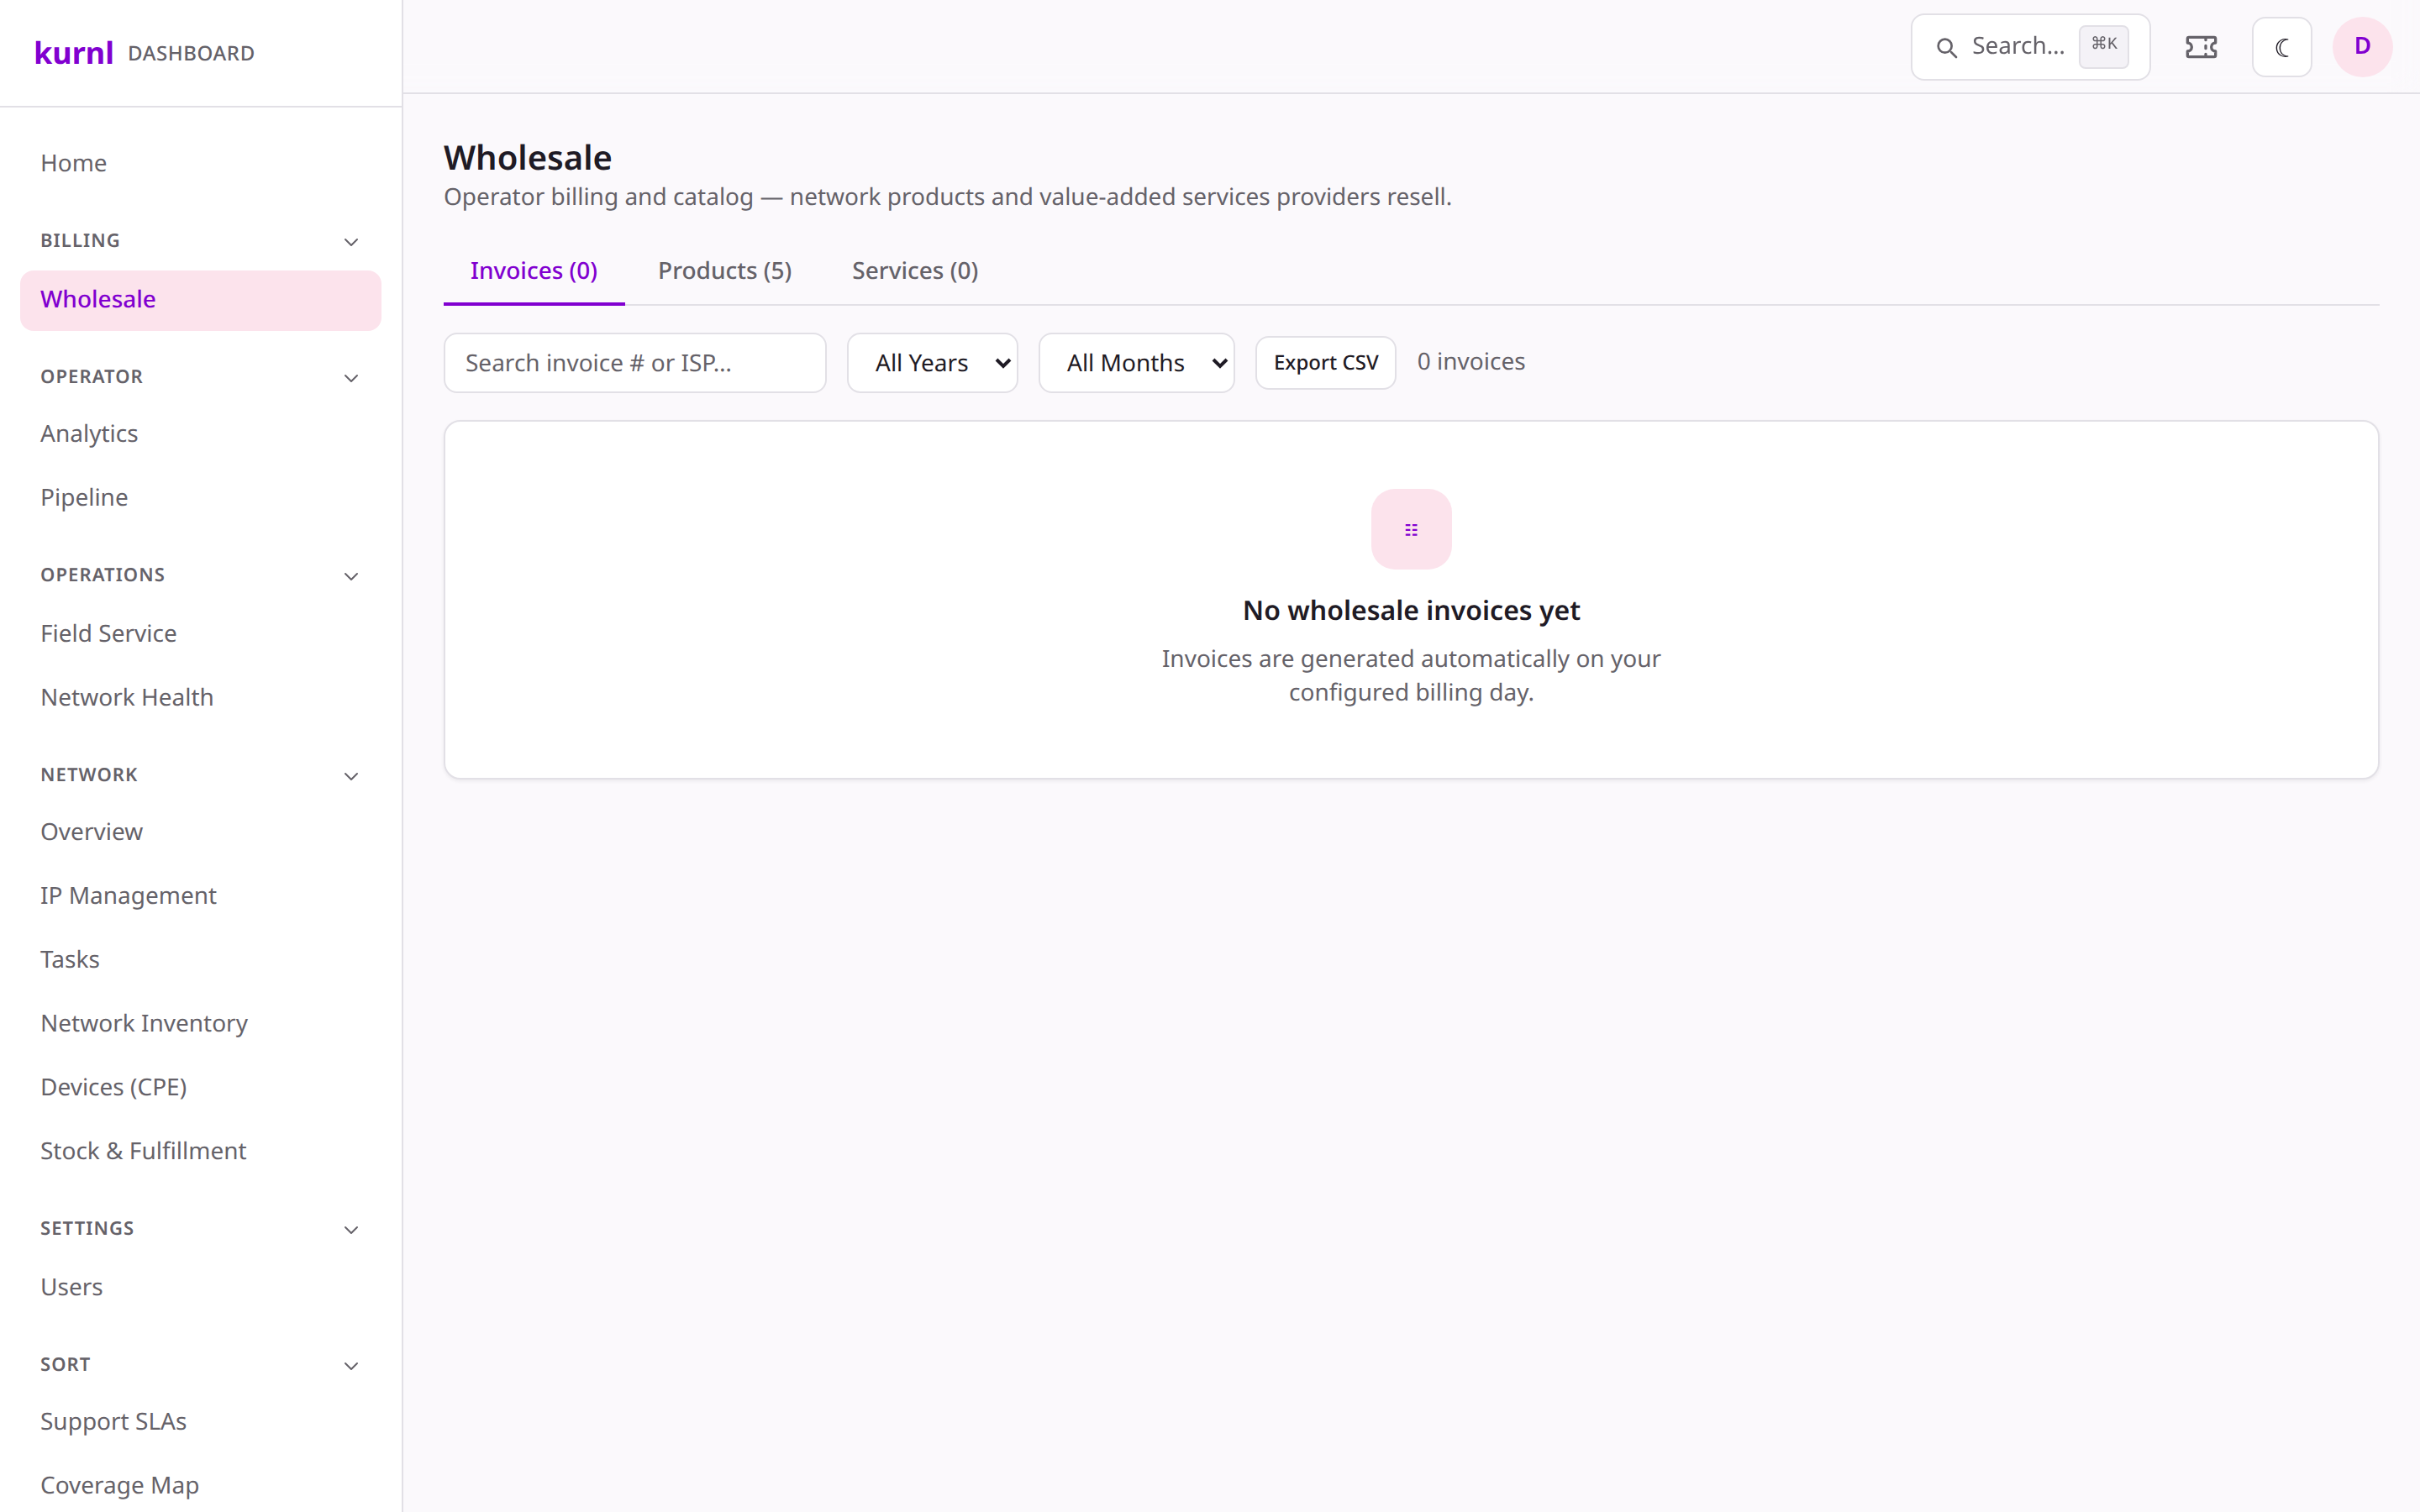This screenshot has width=2420, height=1512.
Task: Export invoices via Export CSV button
Action: pyautogui.click(x=1326, y=363)
